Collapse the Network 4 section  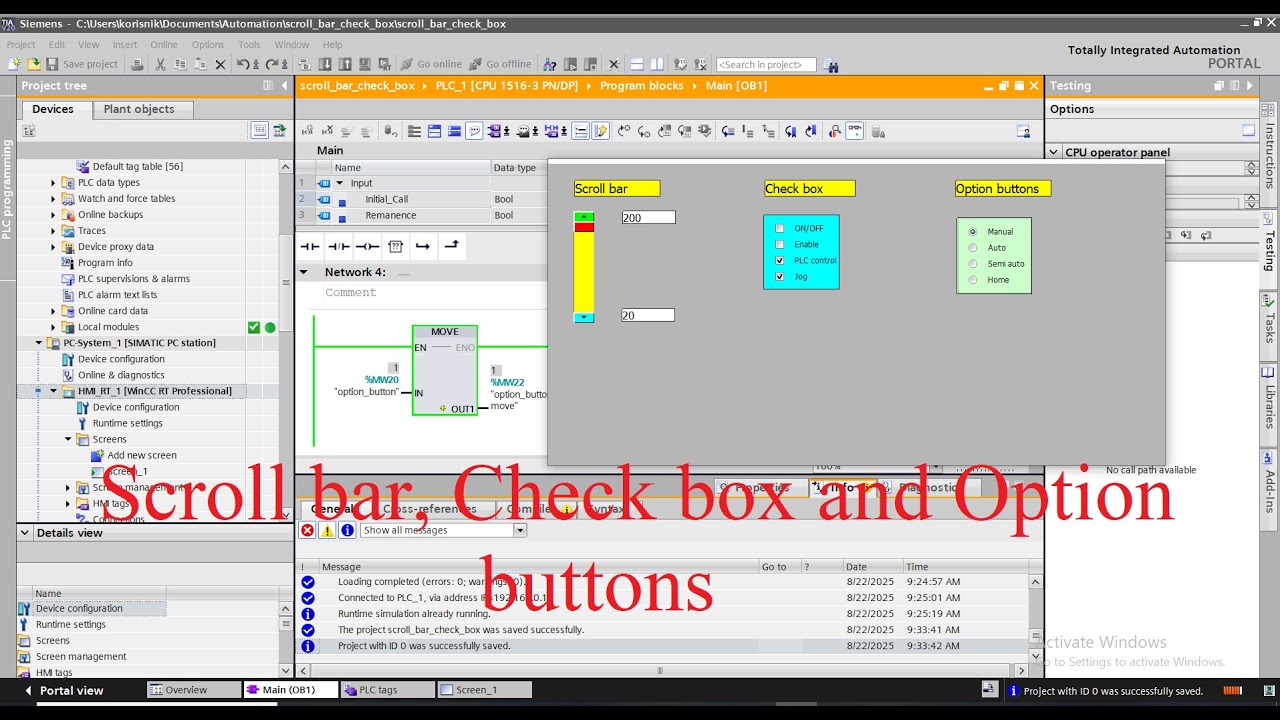(x=303, y=272)
